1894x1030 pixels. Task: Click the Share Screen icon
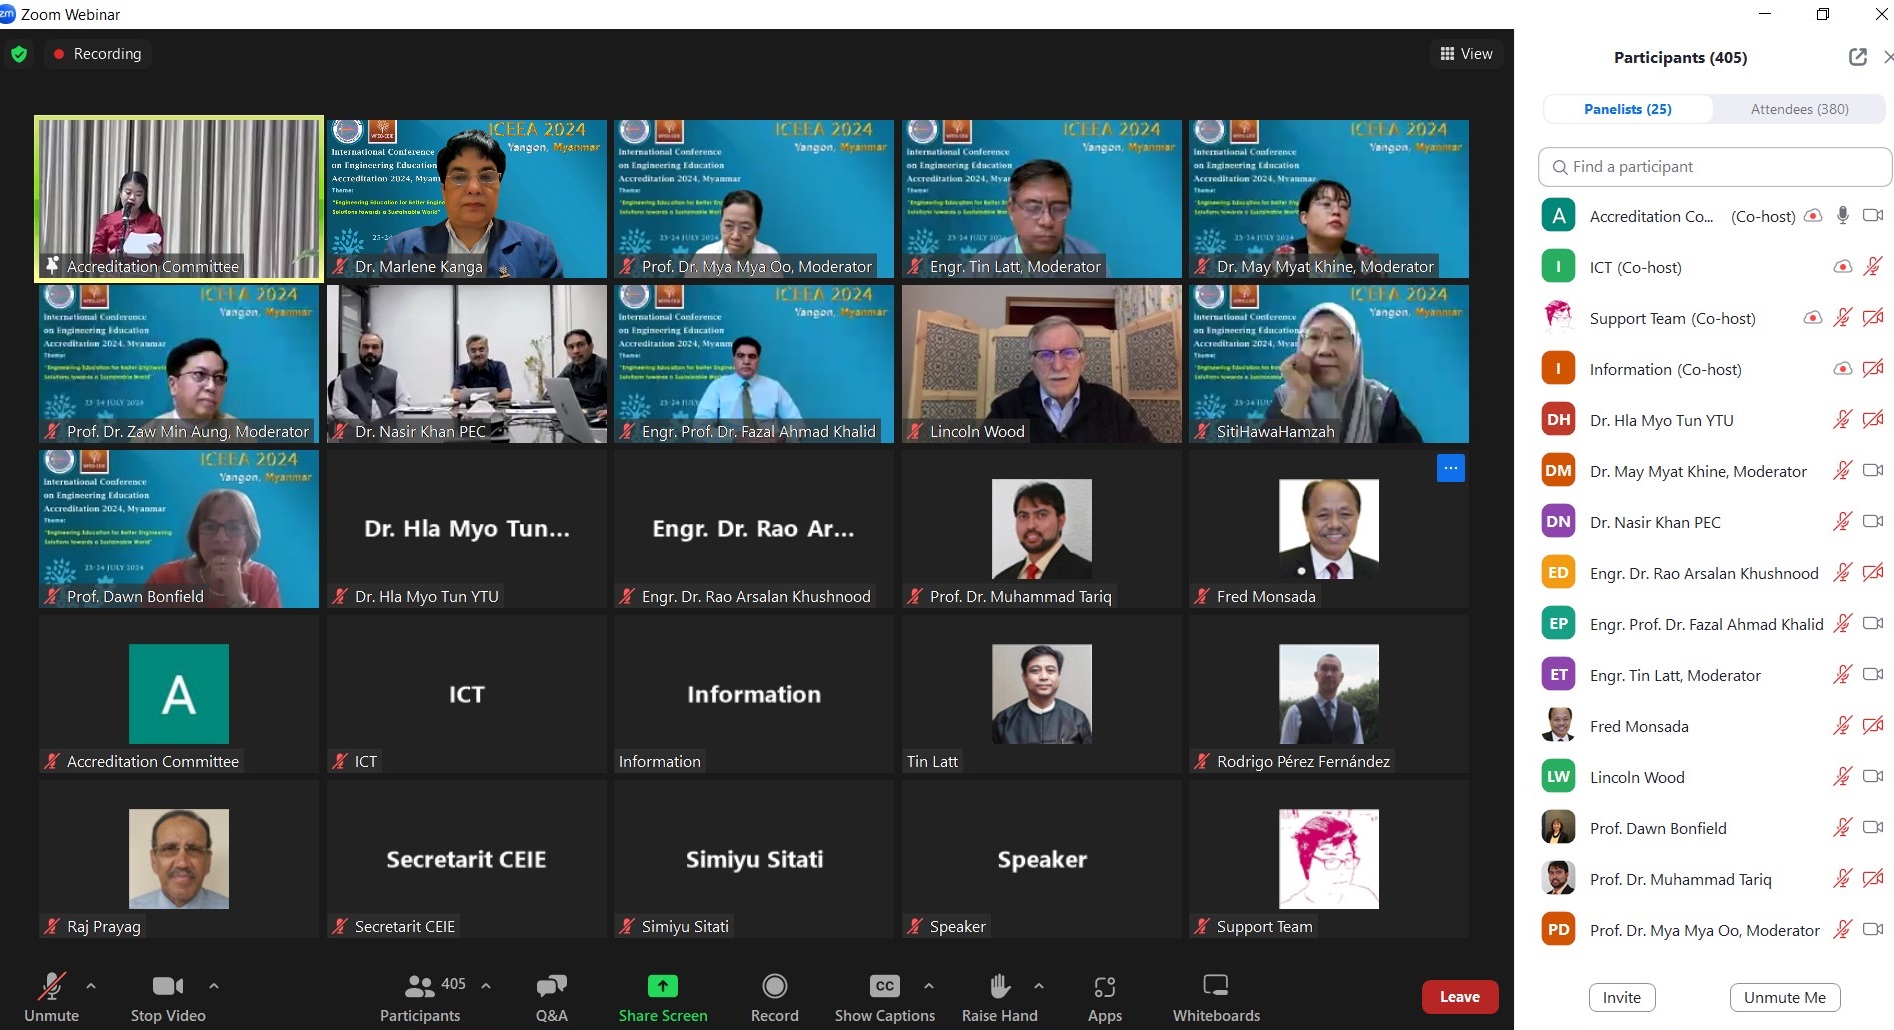point(662,987)
